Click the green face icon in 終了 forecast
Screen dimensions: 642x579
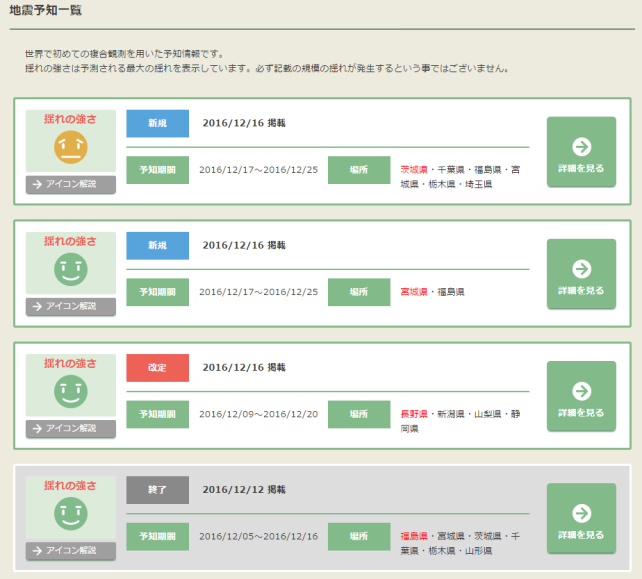71,515
